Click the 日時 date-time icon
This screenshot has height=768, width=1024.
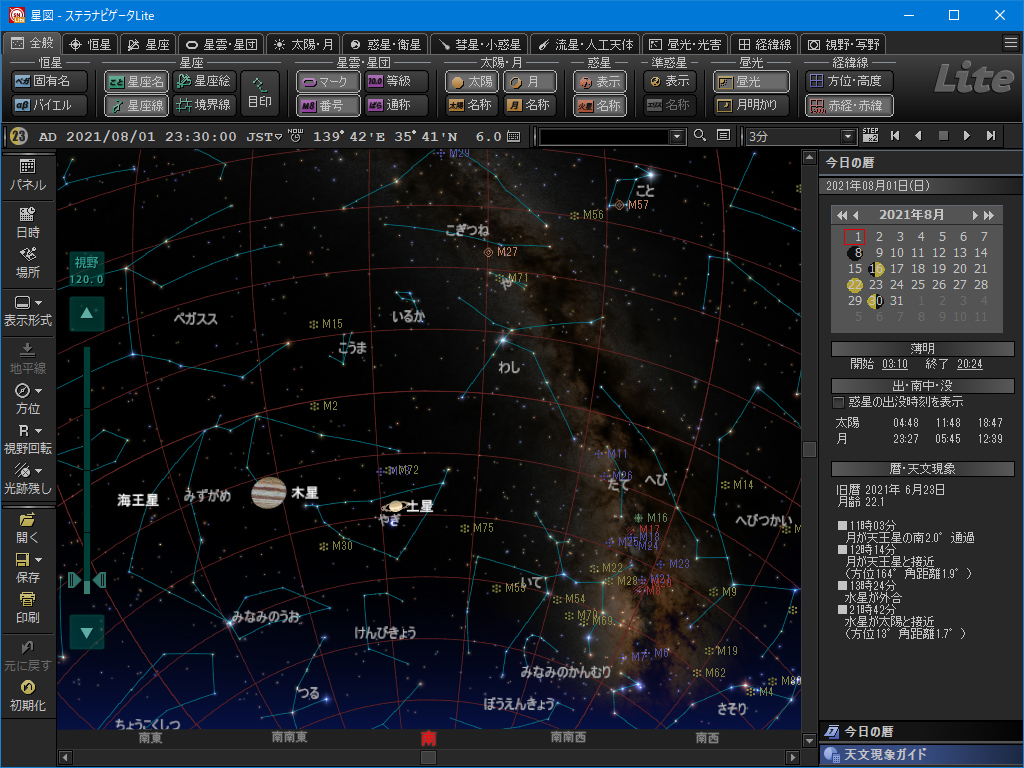[27, 222]
